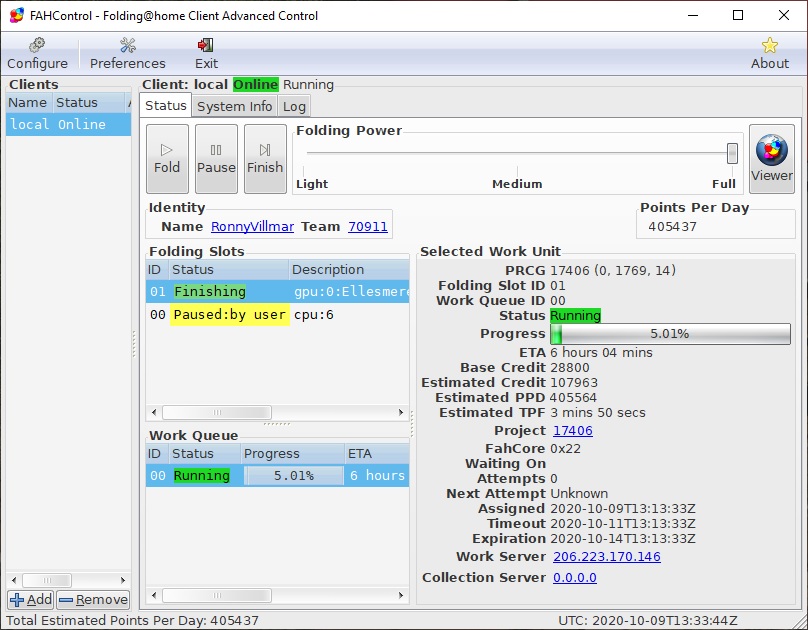Click the Estimated Credit value 107963
Screen dimensions: 808x630
[x=574, y=383]
